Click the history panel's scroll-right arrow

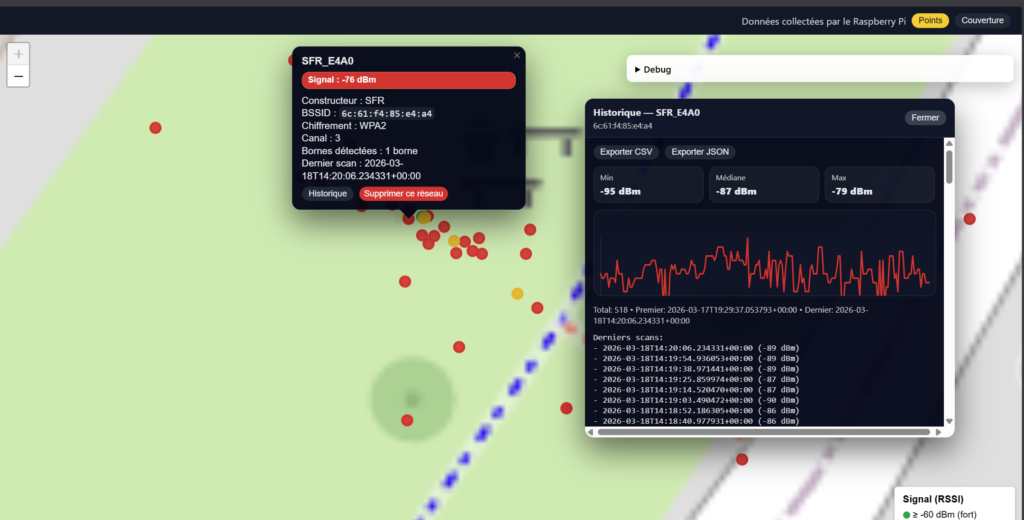tap(938, 432)
